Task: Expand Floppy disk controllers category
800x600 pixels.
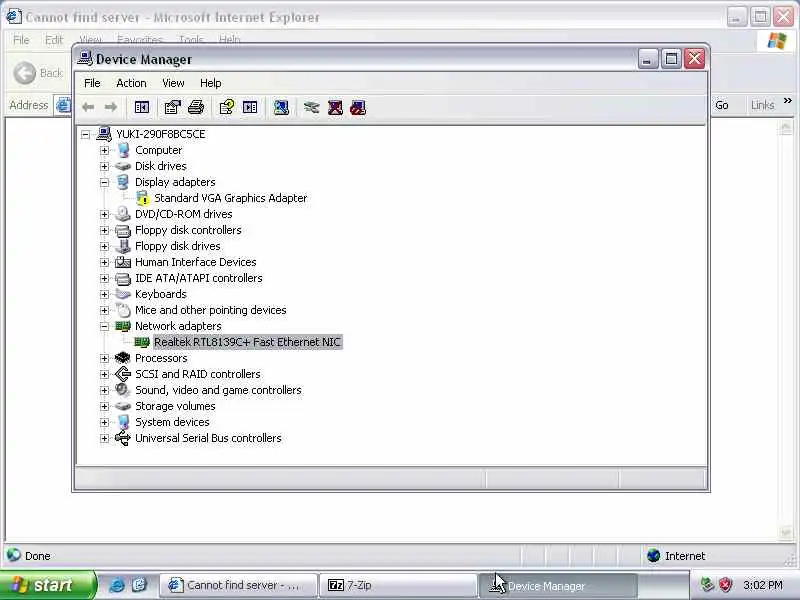Action: pos(105,231)
